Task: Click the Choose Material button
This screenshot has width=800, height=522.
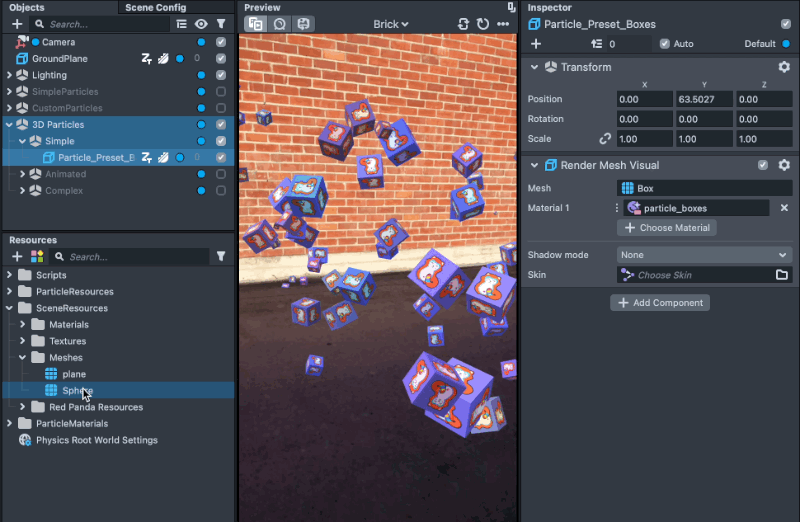Action: [x=667, y=228]
